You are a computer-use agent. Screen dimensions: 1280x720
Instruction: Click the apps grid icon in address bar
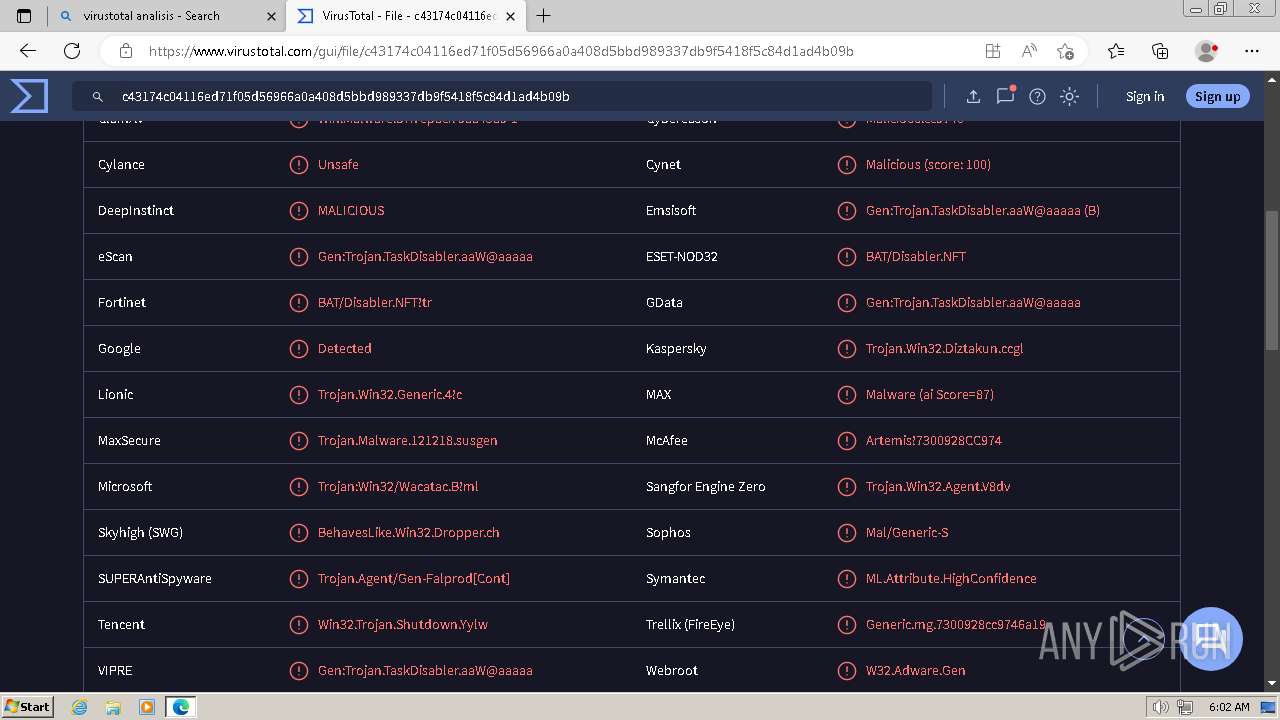click(992, 51)
